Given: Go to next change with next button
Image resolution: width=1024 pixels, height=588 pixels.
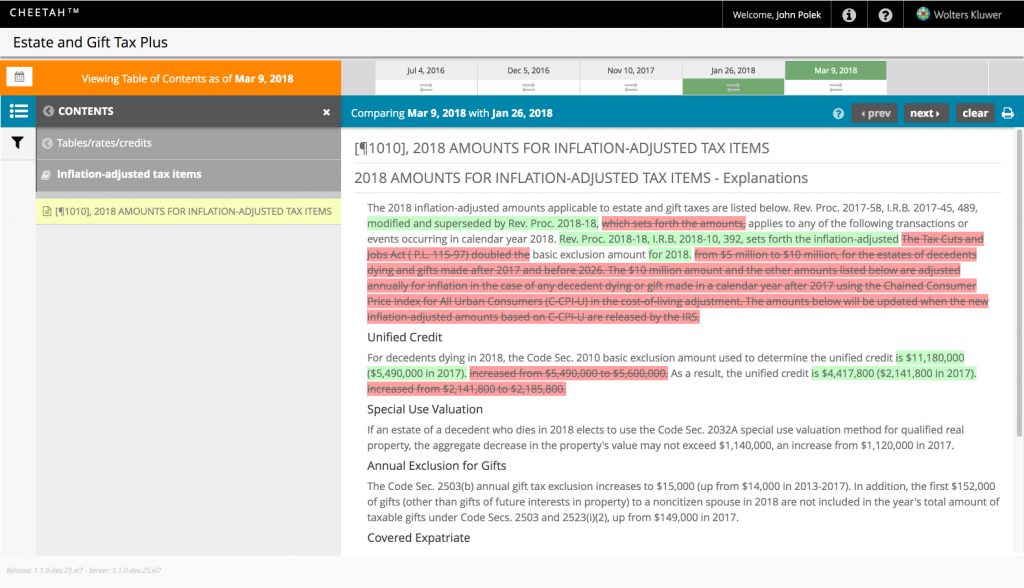Looking at the screenshot, I should pos(925,113).
